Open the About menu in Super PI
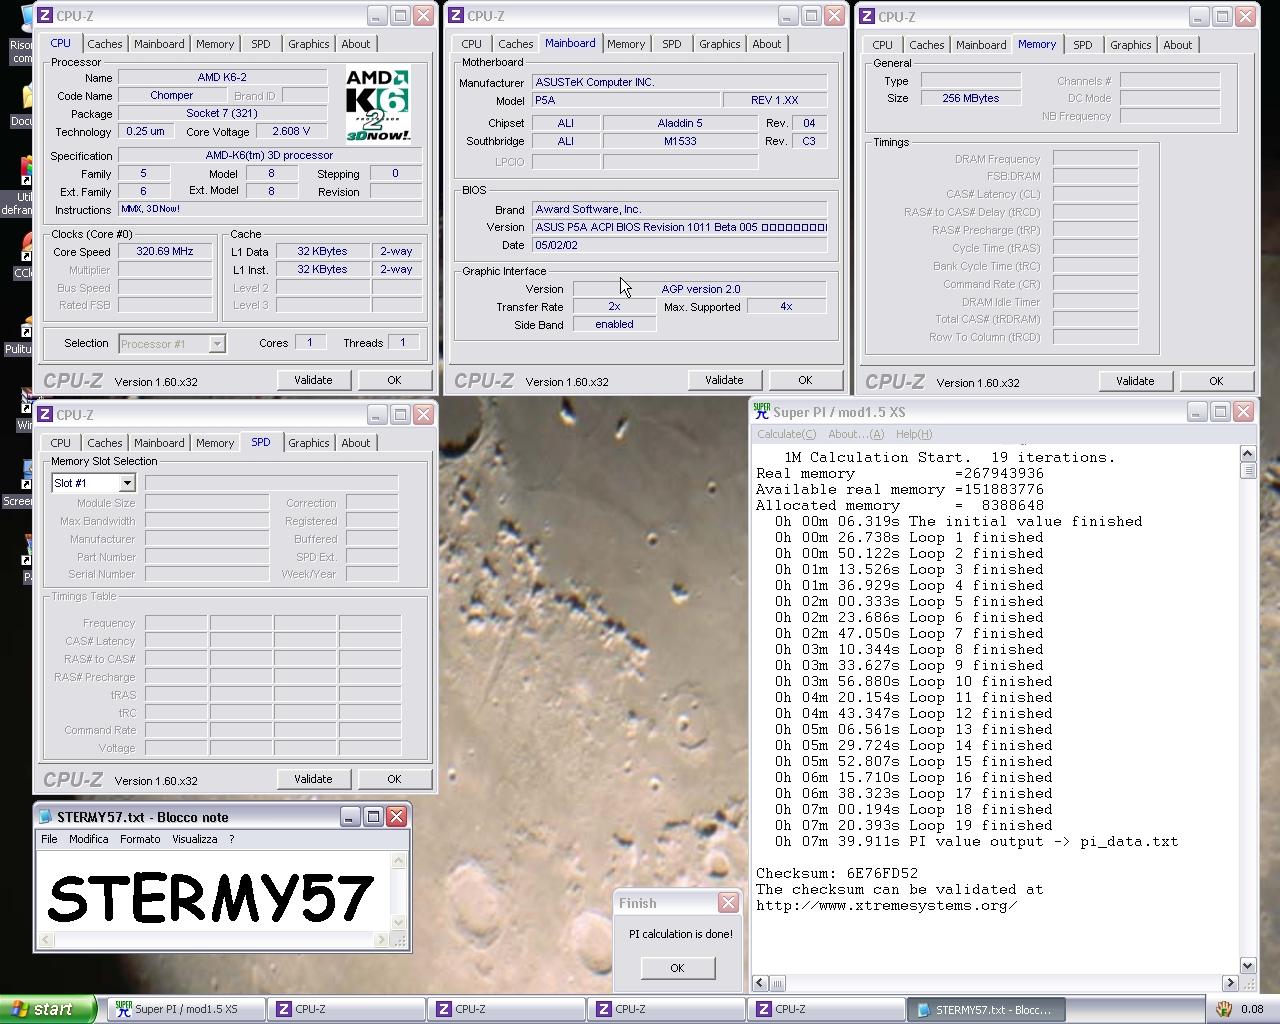This screenshot has width=1280, height=1024. click(856, 434)
